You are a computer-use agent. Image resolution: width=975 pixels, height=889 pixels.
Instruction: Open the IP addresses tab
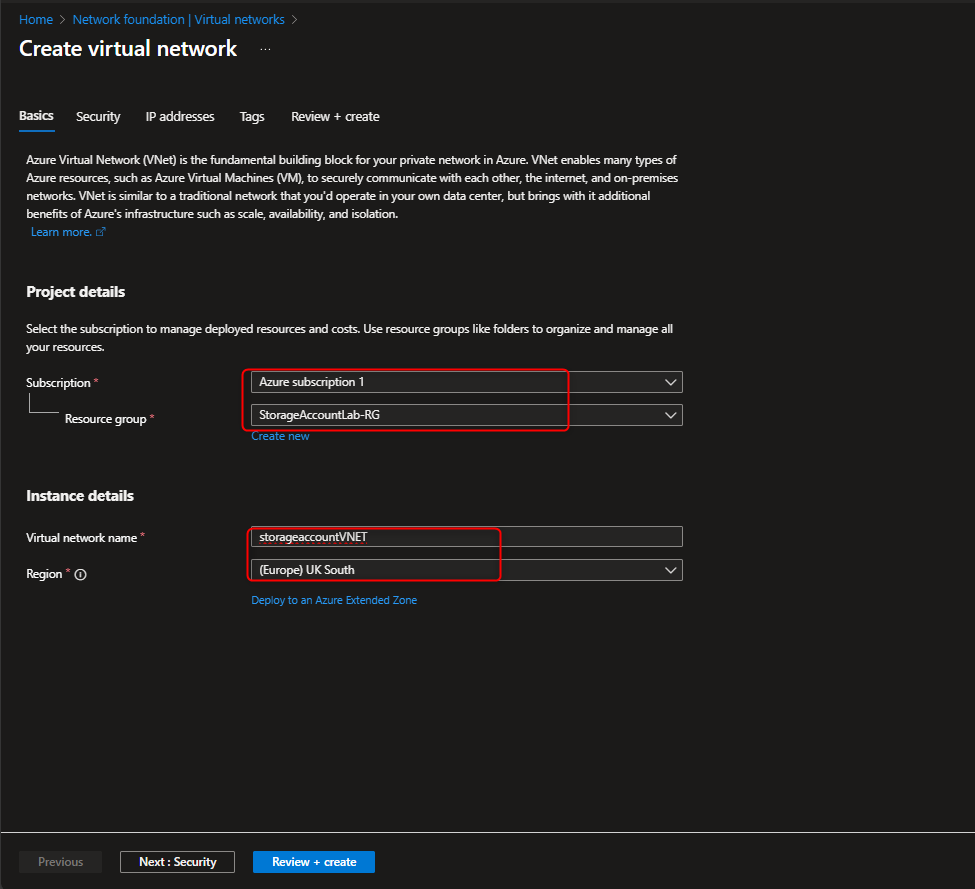pos(179,116)
